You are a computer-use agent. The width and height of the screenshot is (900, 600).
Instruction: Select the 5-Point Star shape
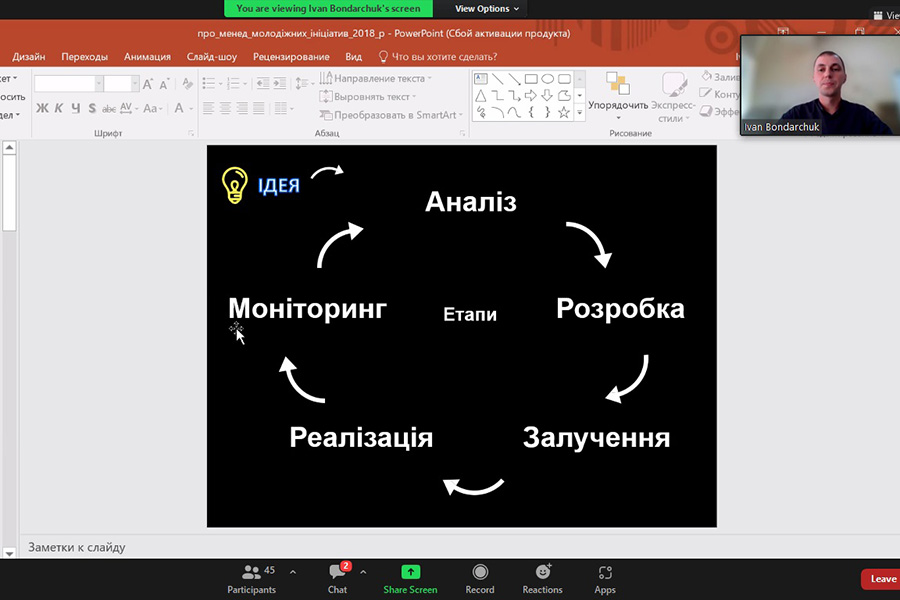pos(564,112)
